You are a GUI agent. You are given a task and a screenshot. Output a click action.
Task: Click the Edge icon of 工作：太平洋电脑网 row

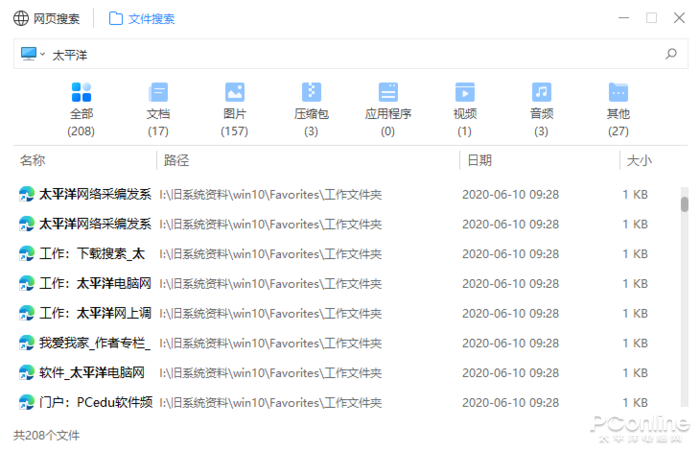(x=26, y=284)
